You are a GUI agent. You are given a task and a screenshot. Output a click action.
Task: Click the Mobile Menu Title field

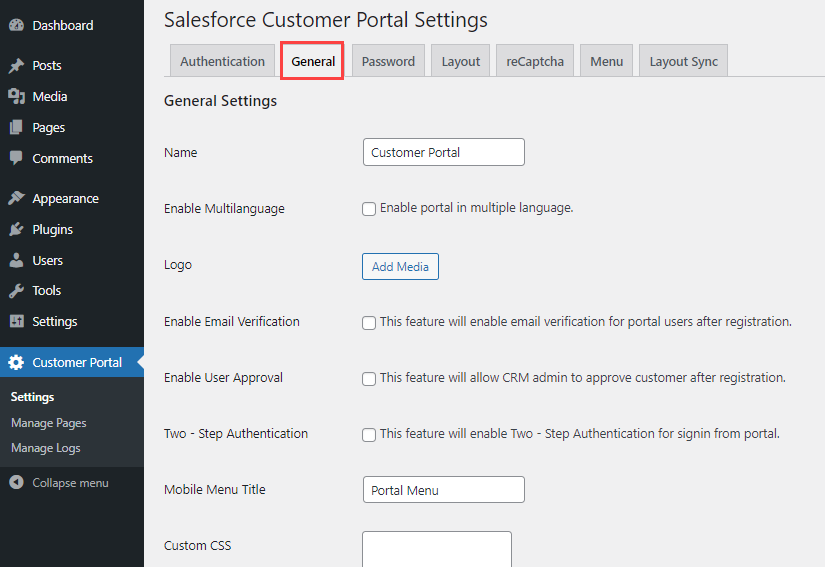point(443,490)
